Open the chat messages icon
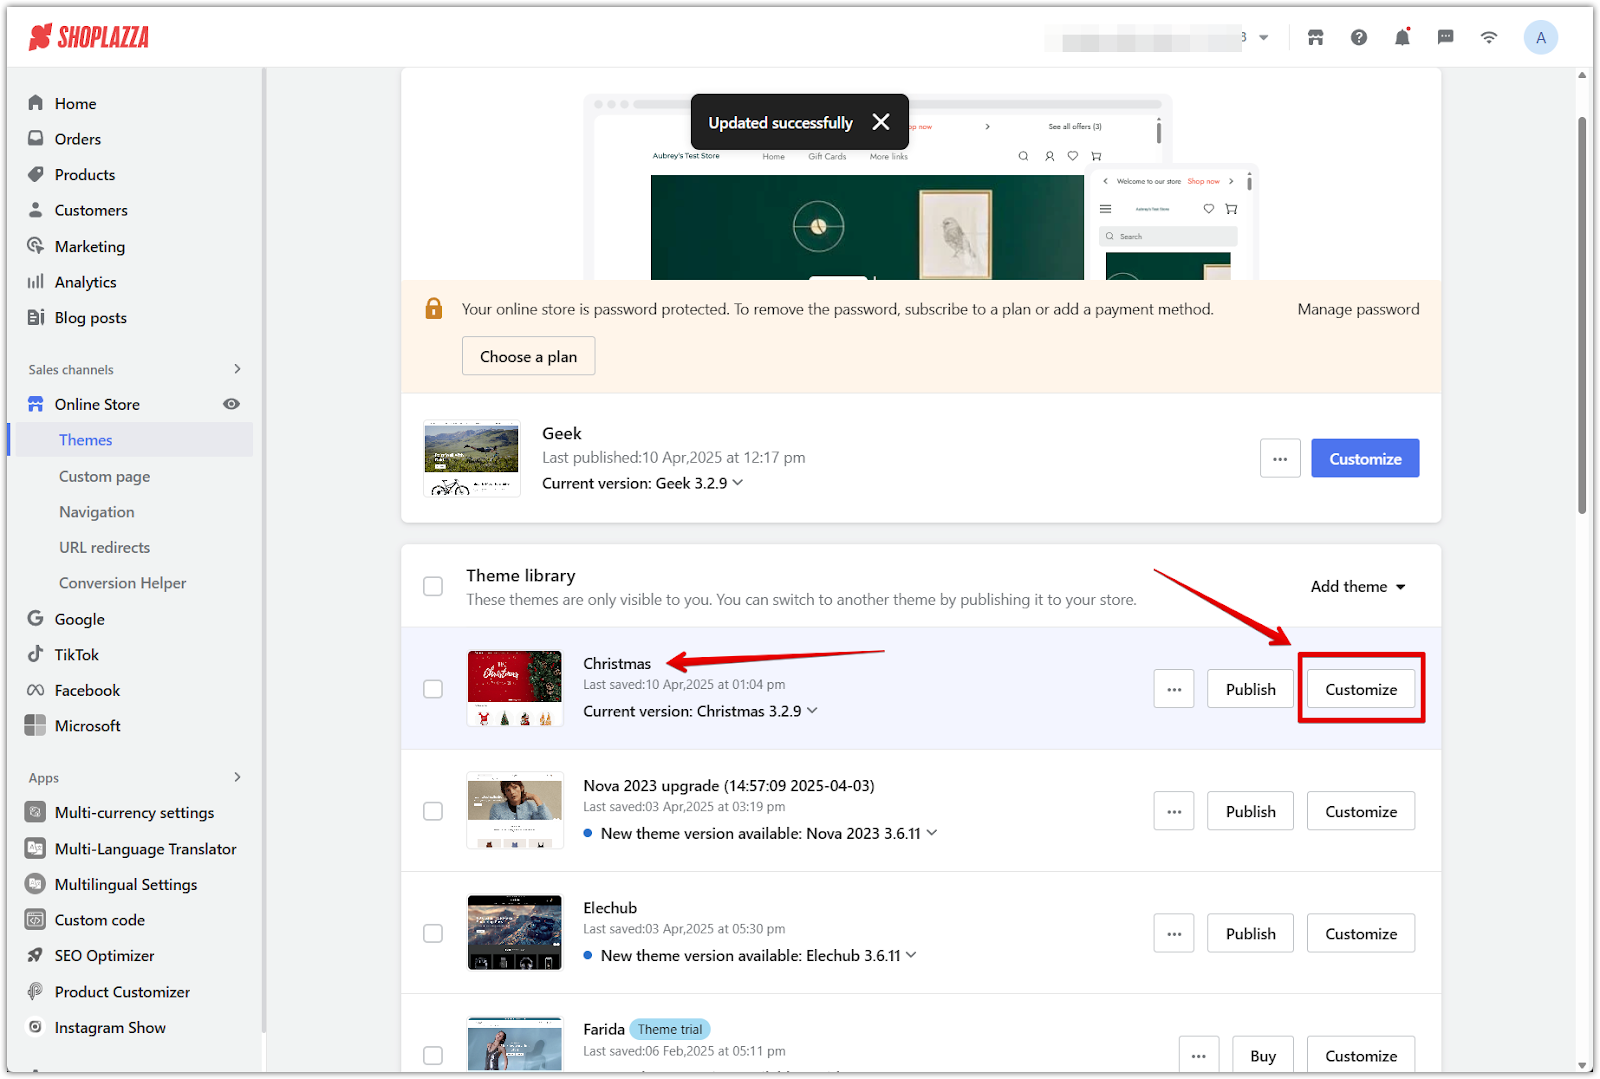 tap(1445, 38)
